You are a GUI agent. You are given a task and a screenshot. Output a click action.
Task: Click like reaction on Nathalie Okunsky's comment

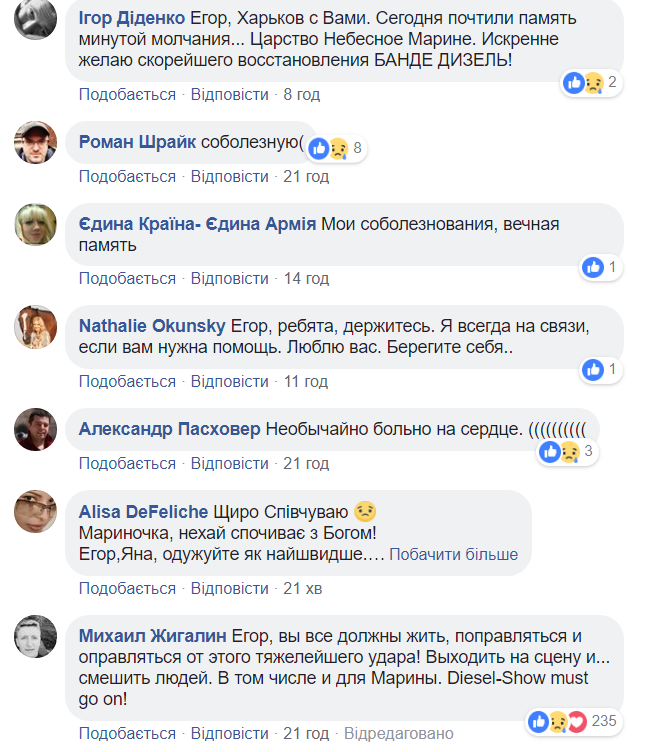(593, 370)
